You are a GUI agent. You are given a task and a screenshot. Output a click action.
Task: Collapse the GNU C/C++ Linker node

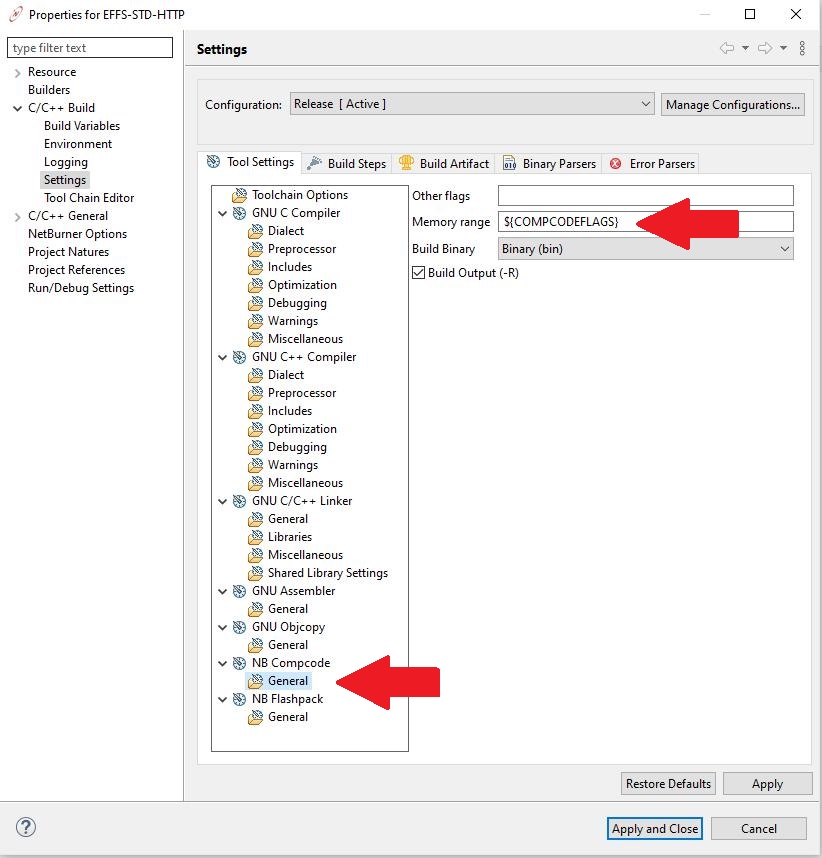[x=222, y=501]
